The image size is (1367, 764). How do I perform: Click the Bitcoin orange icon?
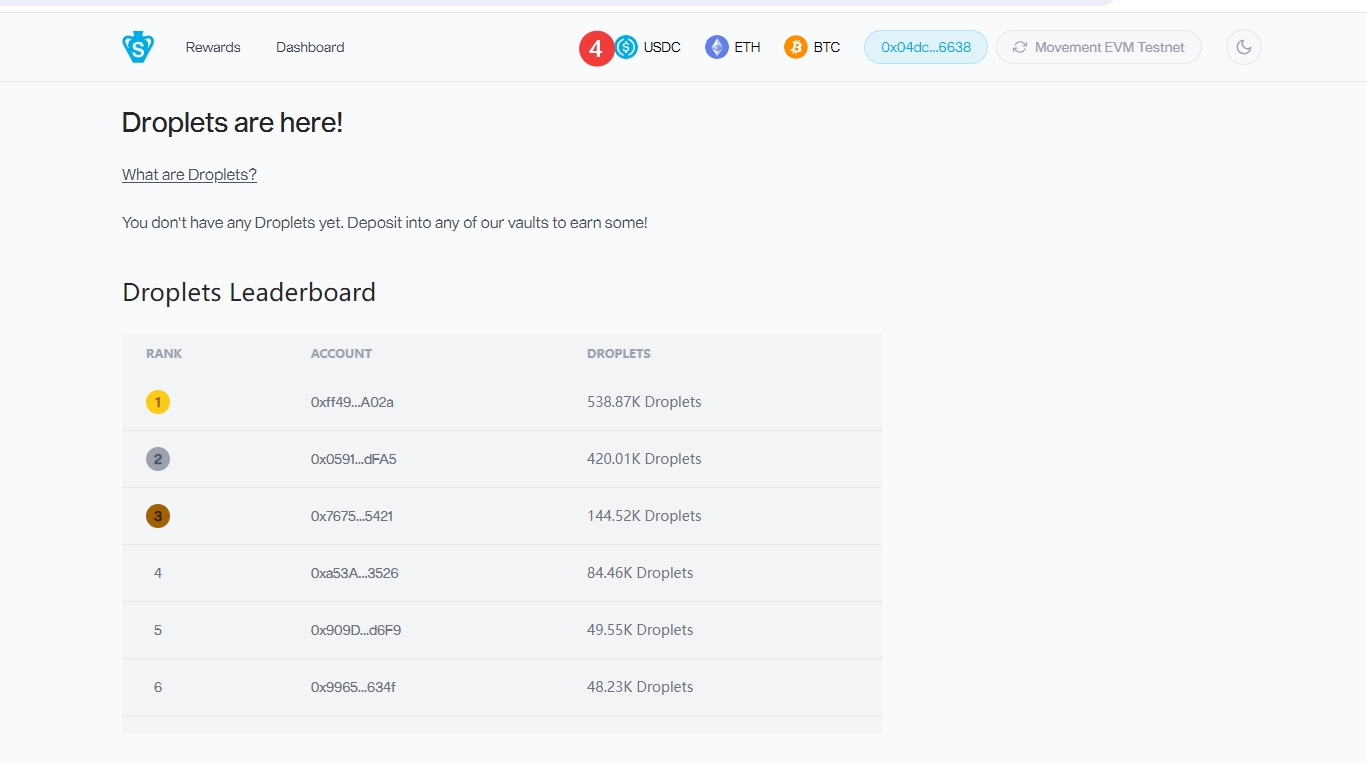[796, 47]
